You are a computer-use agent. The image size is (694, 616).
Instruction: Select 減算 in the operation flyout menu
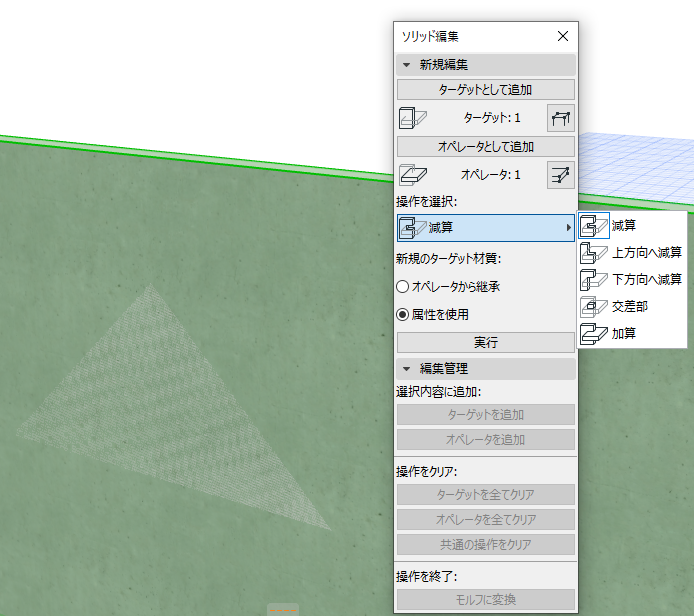pyautogui.click(x=632, y=226)
